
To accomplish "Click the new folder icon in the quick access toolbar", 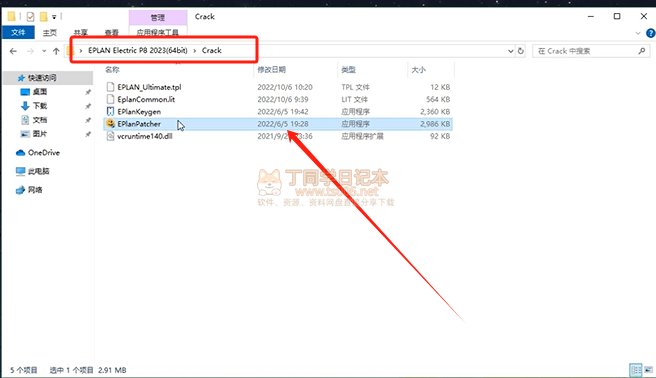I will tap(44, 17).
